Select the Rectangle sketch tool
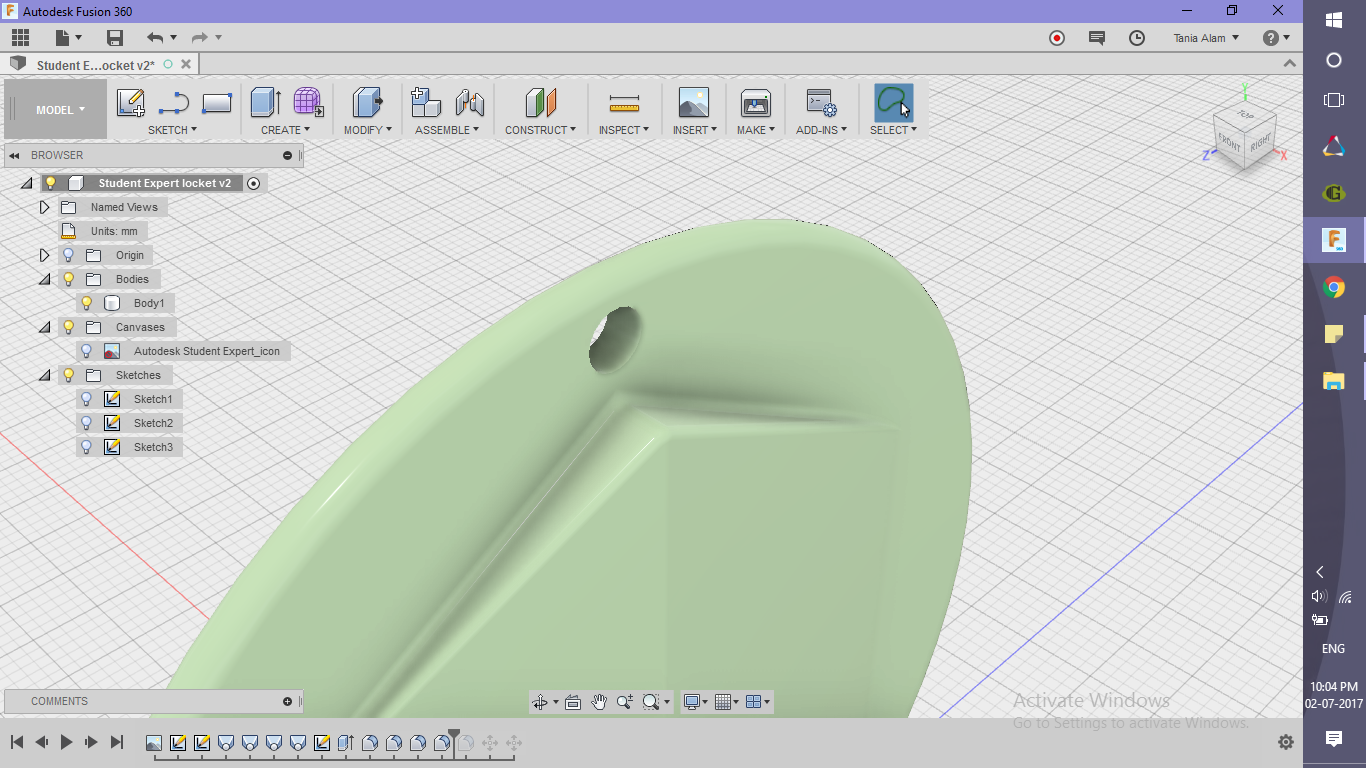Screen dimensions: 1366x768 (x=217, y=103)
